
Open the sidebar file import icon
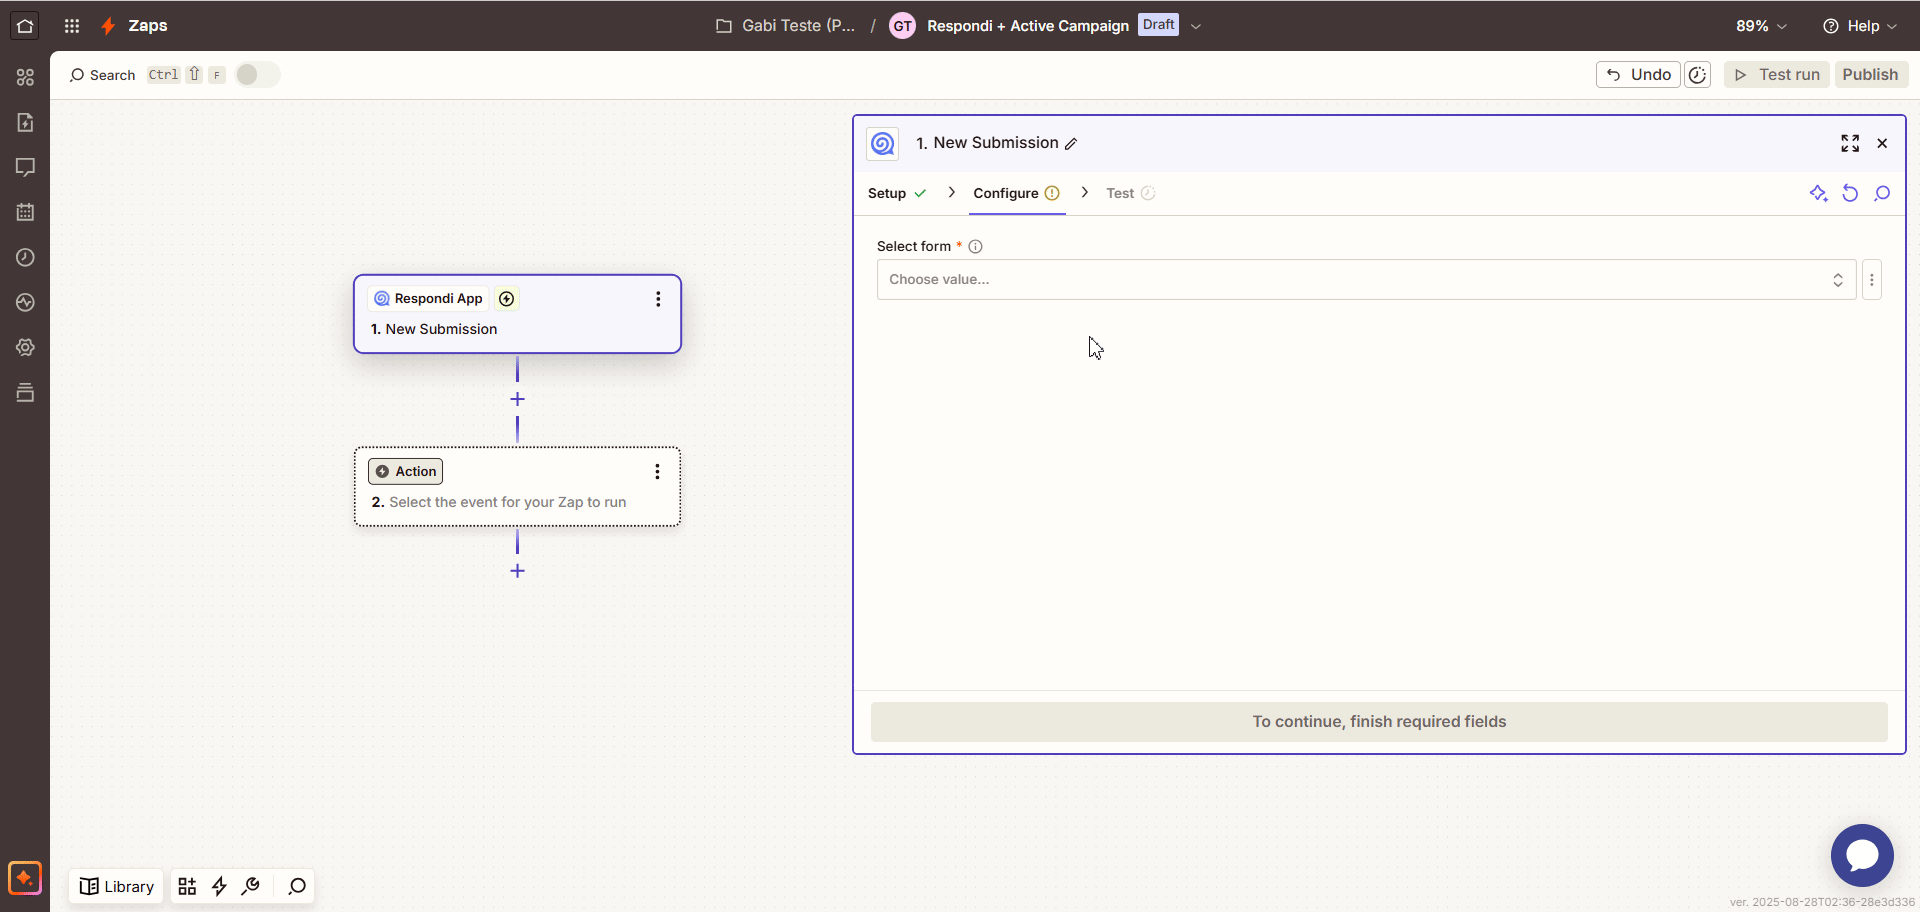pyautogui.click(x=25, y=122)
